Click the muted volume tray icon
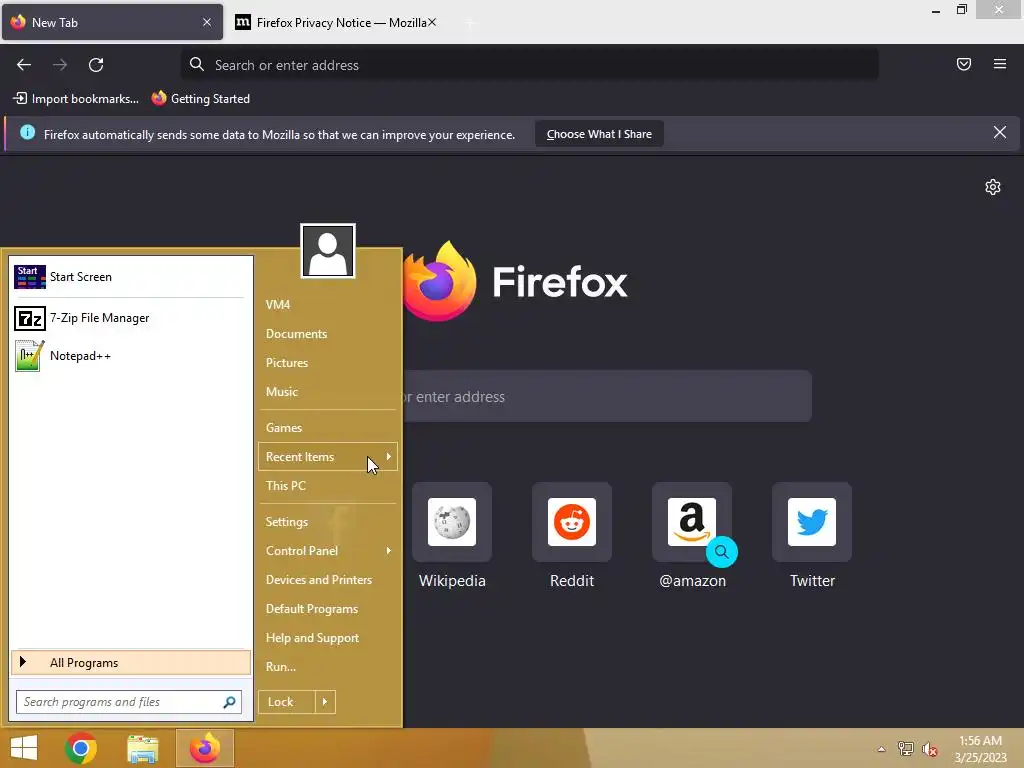 click(929, 749)
